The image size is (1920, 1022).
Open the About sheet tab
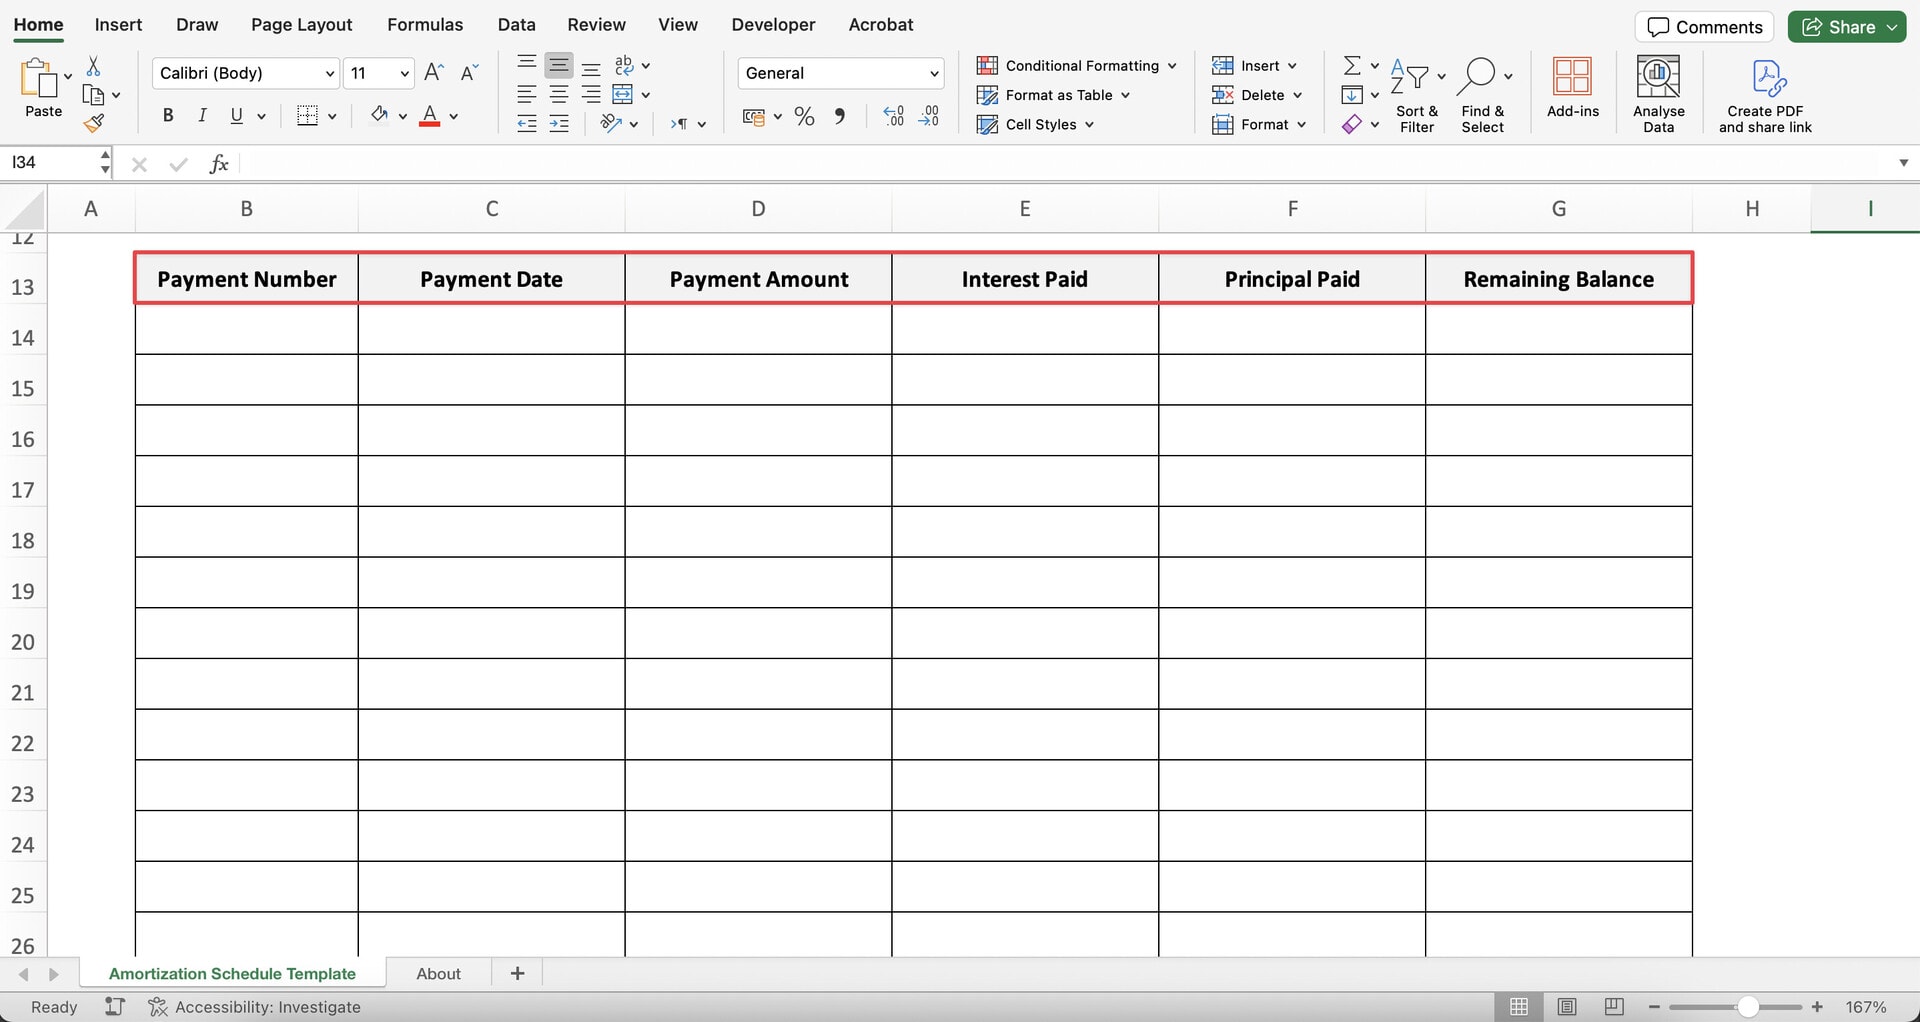(438, 973)
